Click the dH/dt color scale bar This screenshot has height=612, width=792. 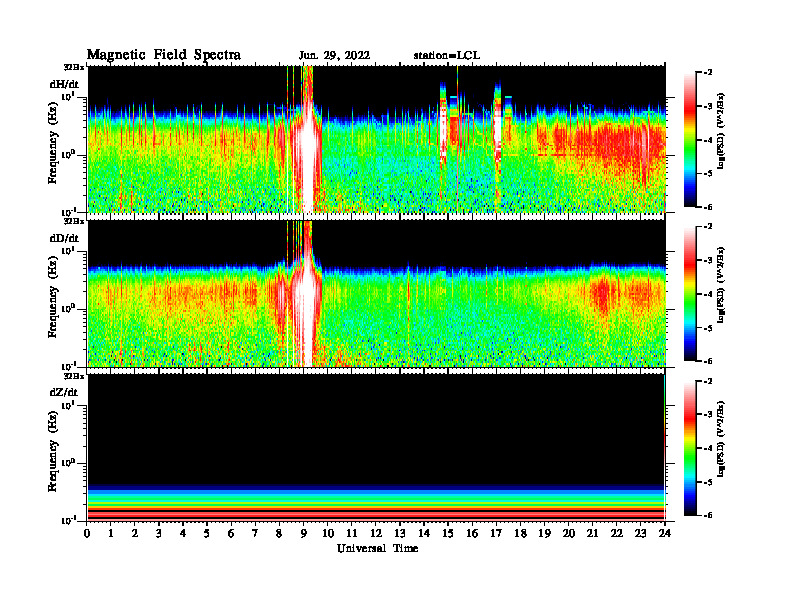(690, 140)
